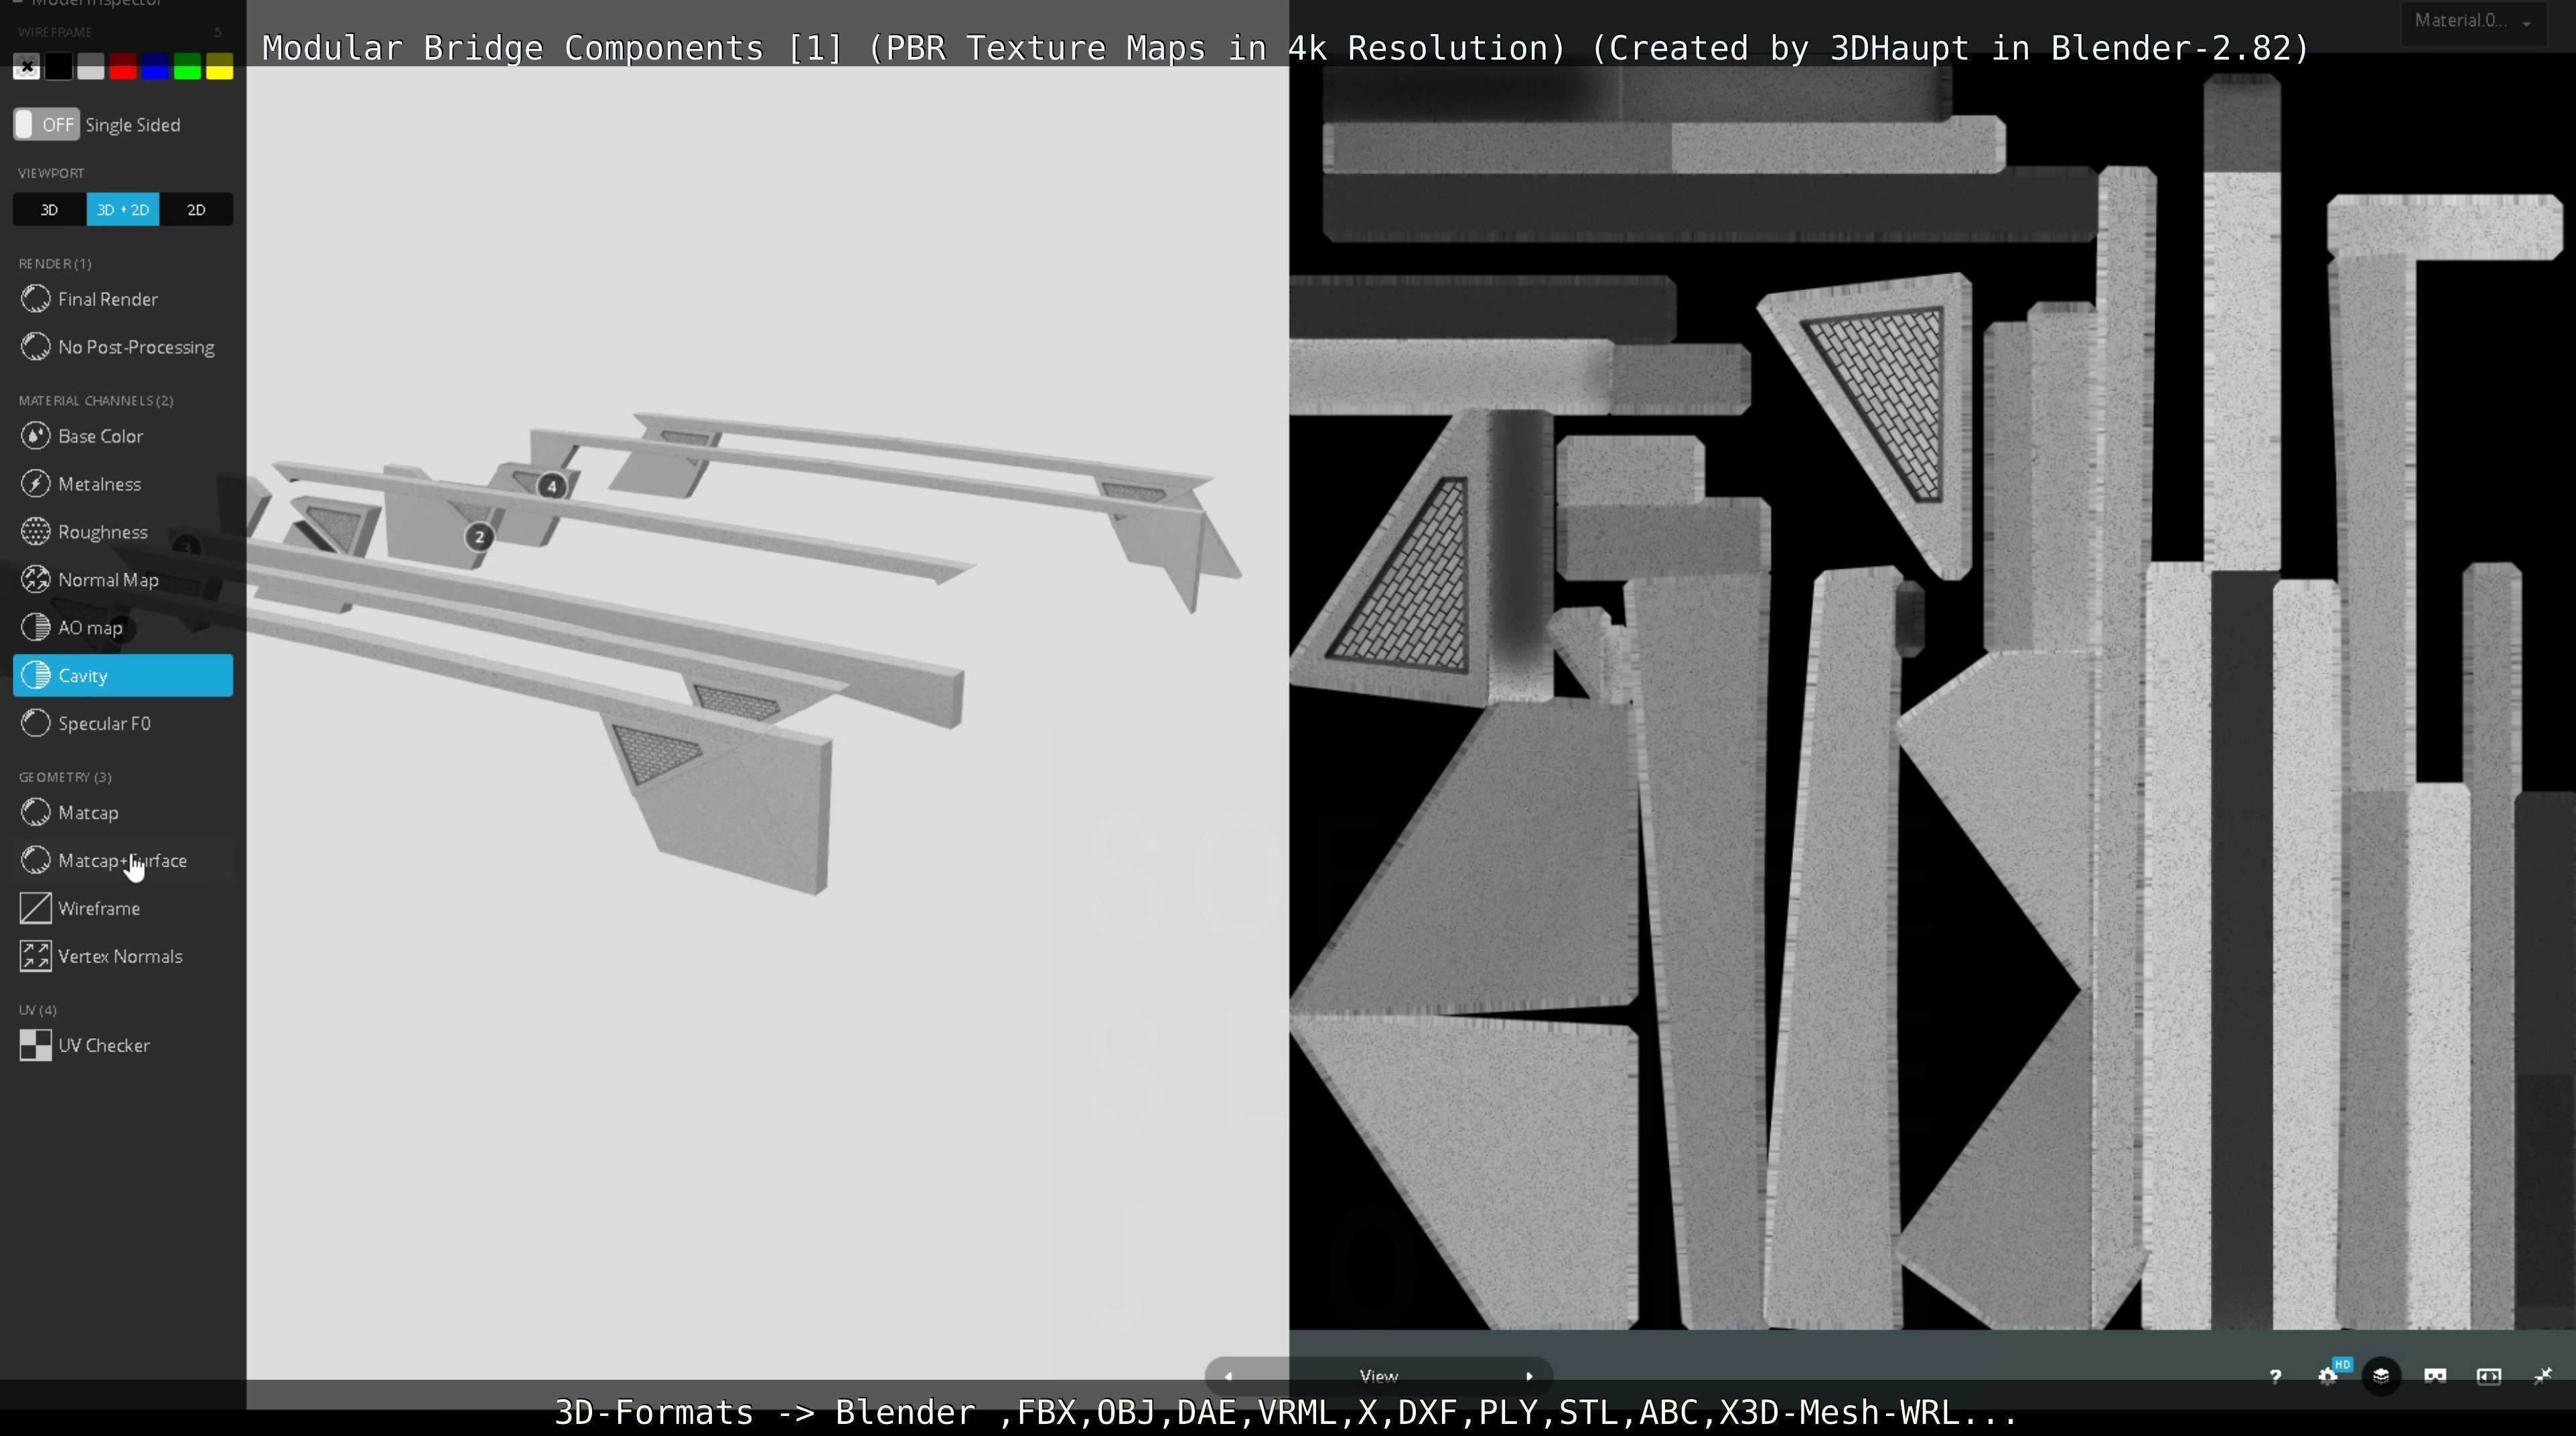Switch viewport to 2D only
The image size is (2576, 1436).
pyautogui.click(x=196, y=210)
